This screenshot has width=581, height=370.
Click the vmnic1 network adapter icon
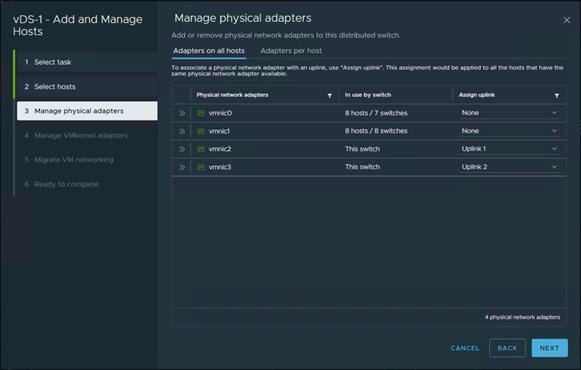201,131
